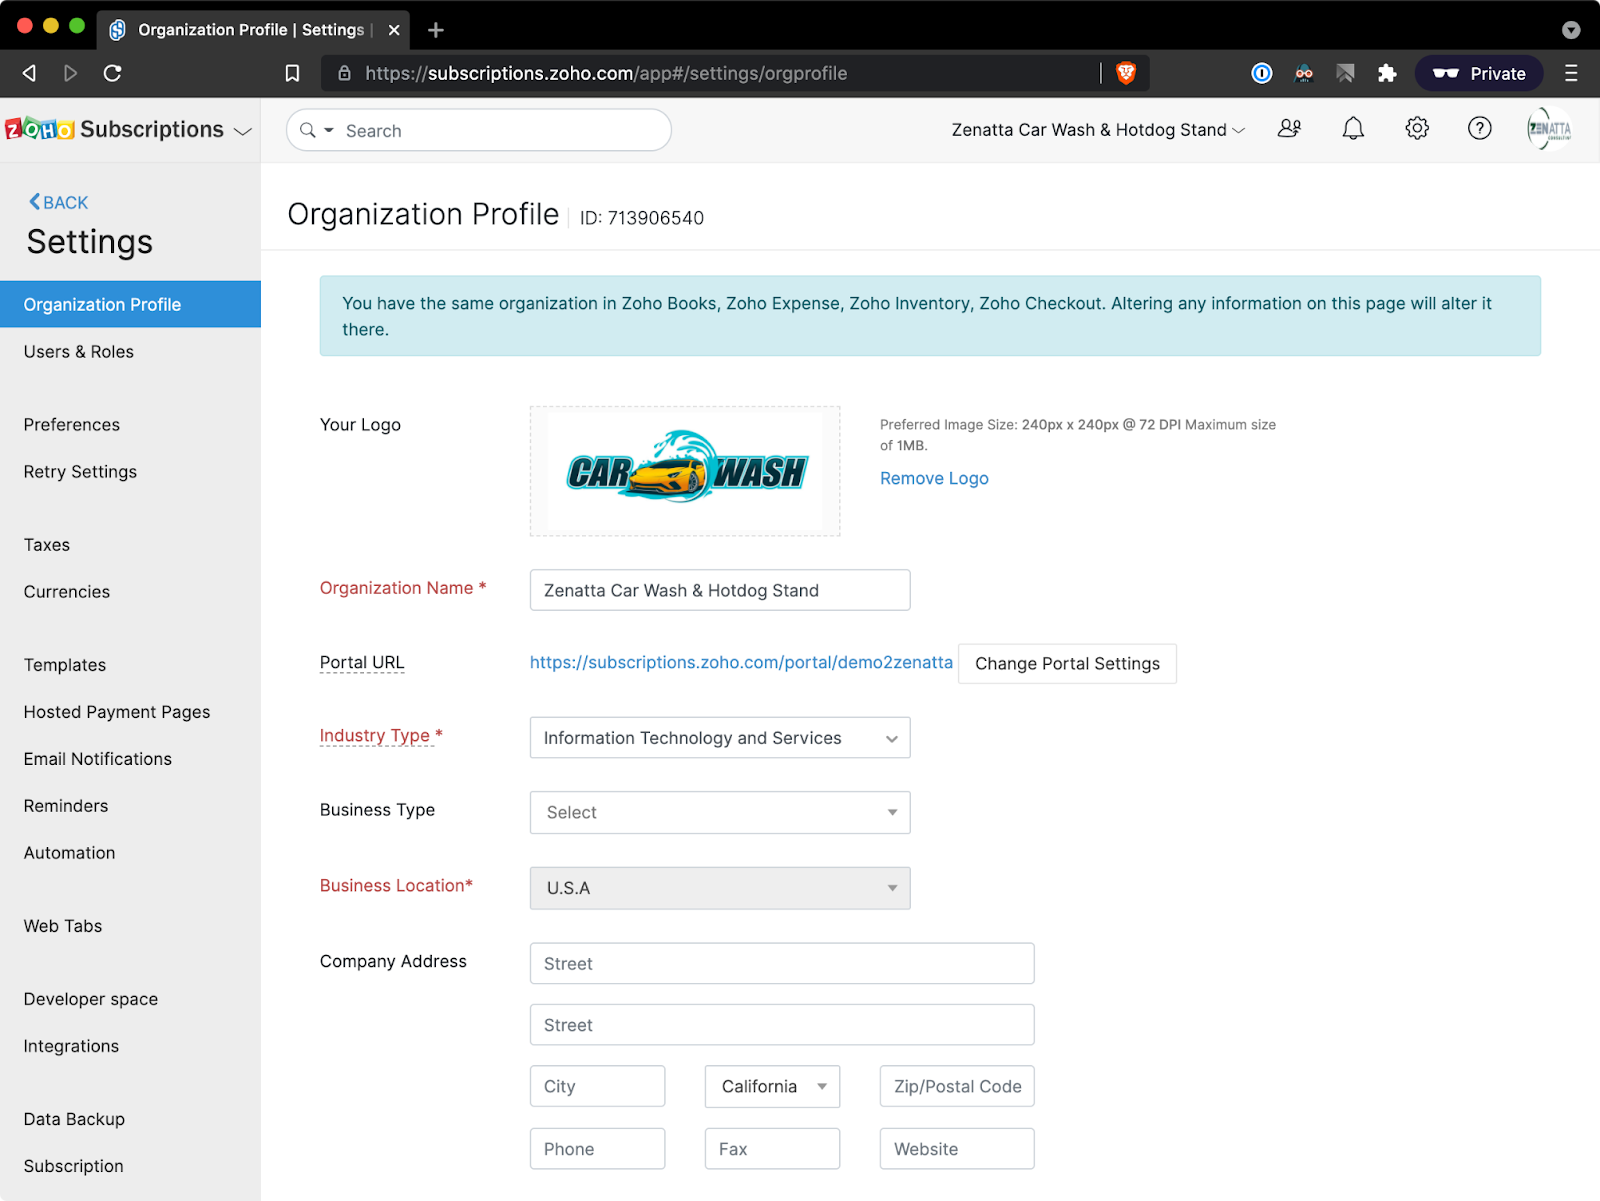
Task: Open the California state dropdown
Action: coord(772,1086)
